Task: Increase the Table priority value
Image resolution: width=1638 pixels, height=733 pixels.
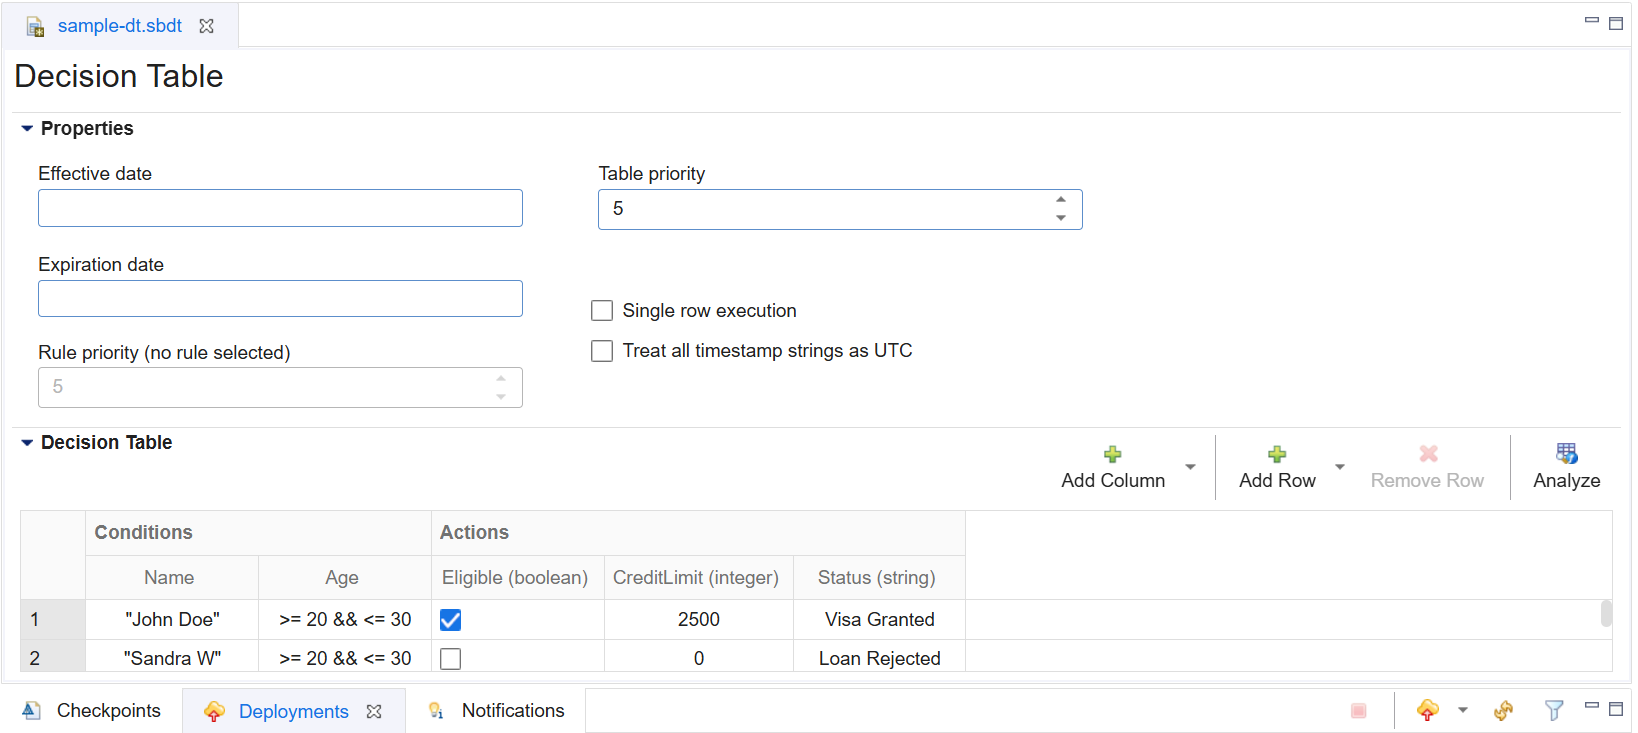Action: [1061, 200]
